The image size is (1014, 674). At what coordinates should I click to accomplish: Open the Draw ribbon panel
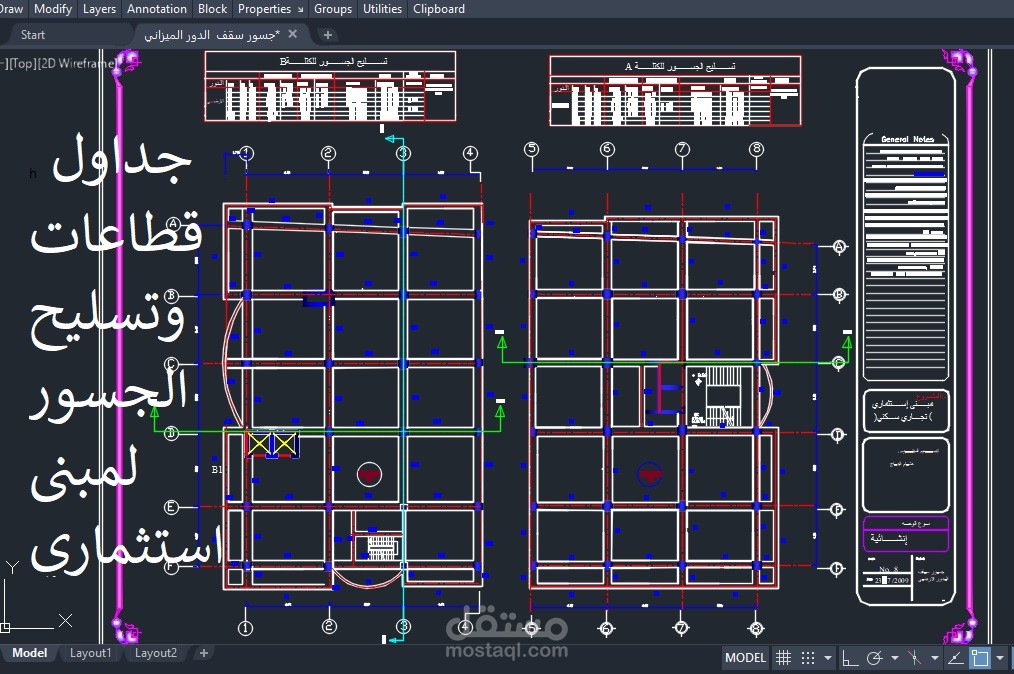pos(12,9)
